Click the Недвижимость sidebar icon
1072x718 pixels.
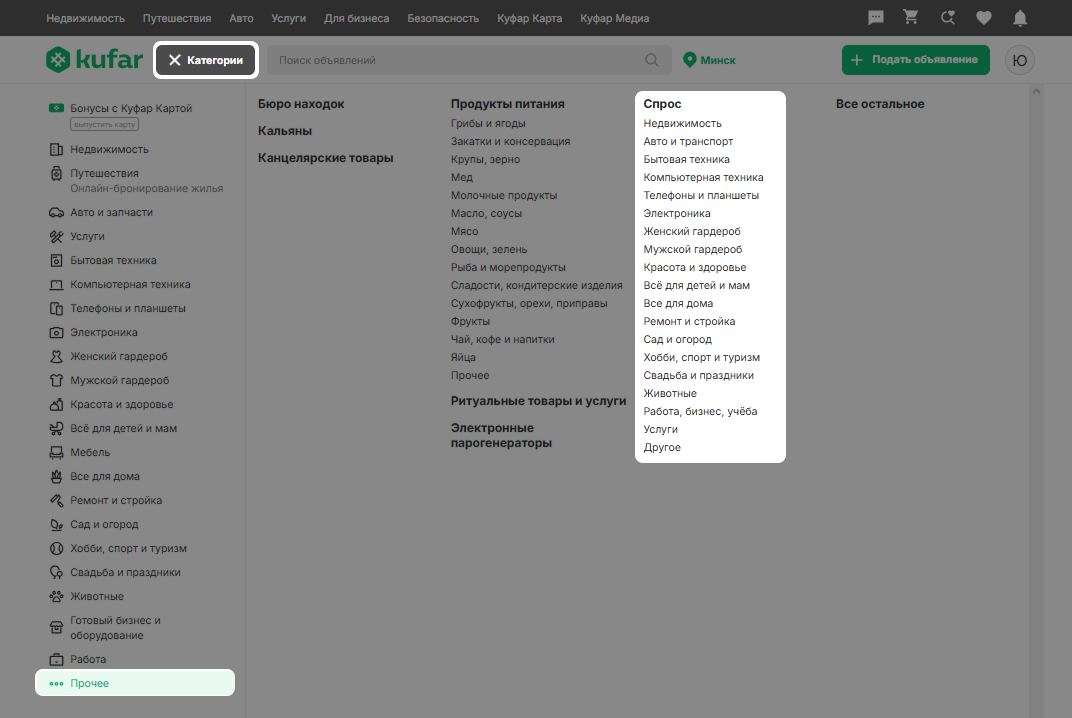click(x=57, y=149)
